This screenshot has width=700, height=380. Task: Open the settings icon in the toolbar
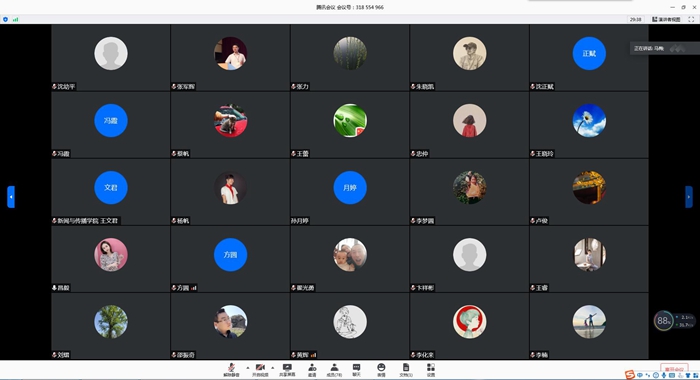(x=431, y=370)
